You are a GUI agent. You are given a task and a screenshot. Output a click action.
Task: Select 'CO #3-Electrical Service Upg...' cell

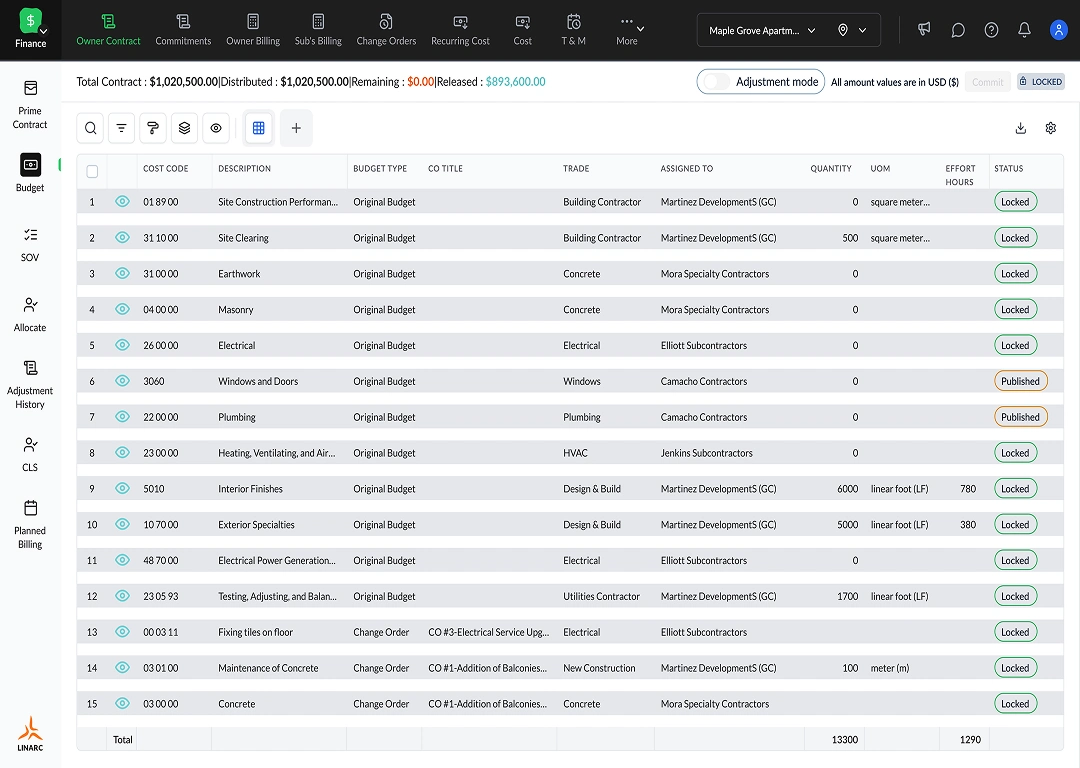pyautogui.click(x=488, y=632)
